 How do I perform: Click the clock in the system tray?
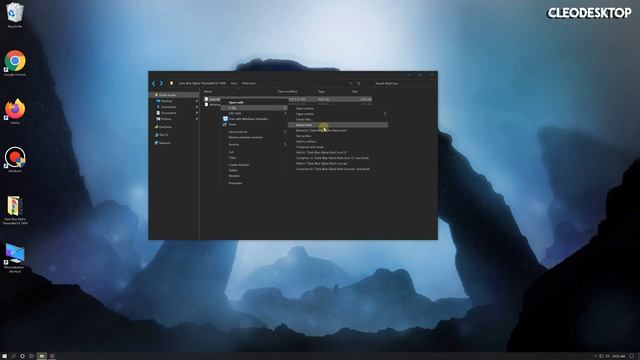click(618, 356)
